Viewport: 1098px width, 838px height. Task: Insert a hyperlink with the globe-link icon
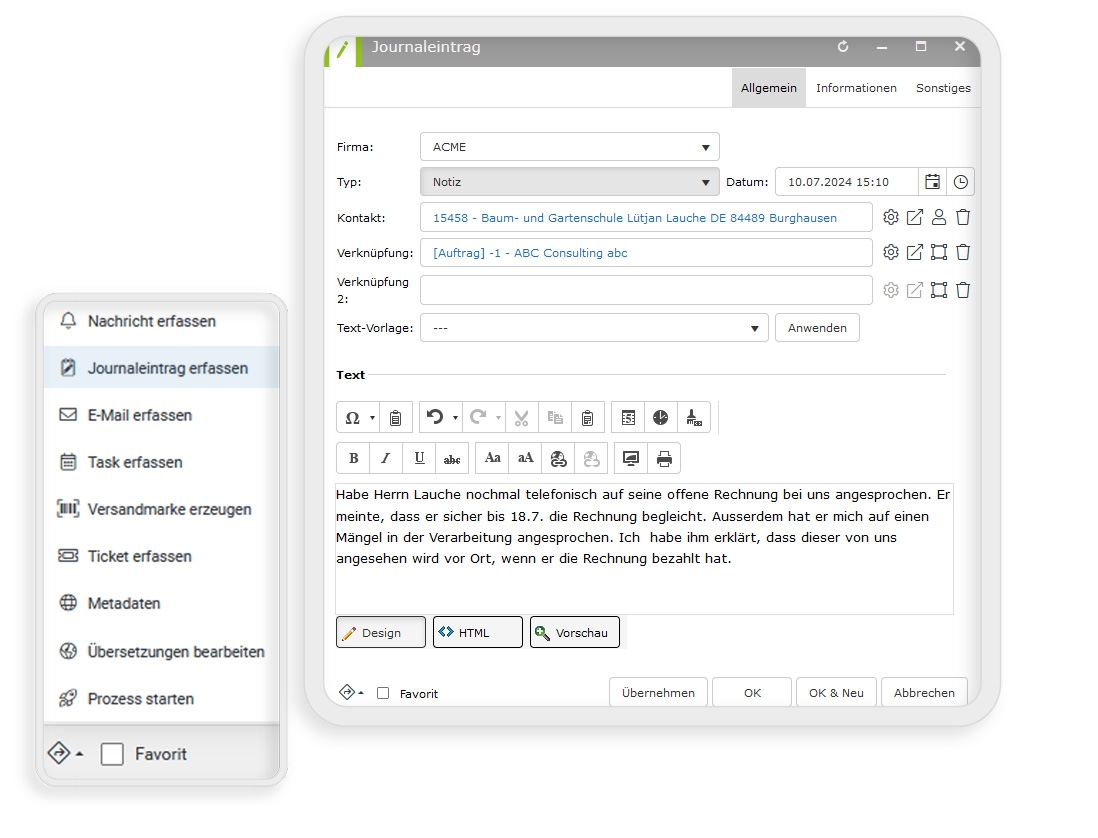click(558, 459)
